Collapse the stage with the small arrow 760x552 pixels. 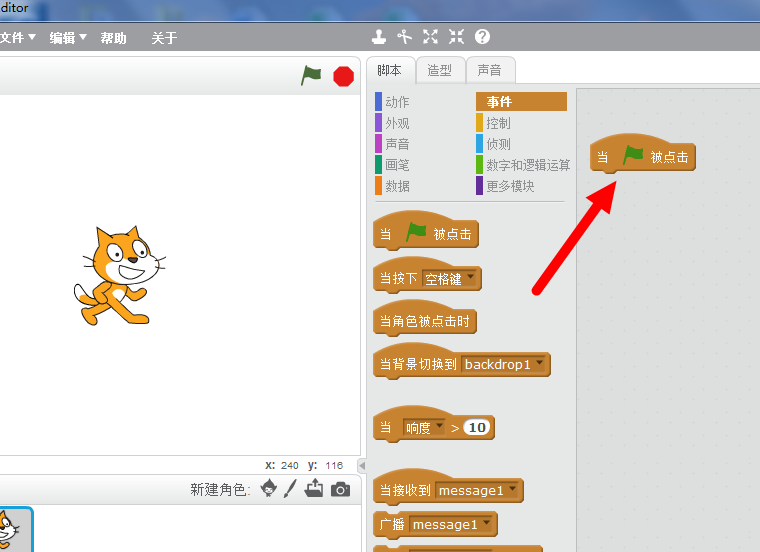tap(362, 466)
